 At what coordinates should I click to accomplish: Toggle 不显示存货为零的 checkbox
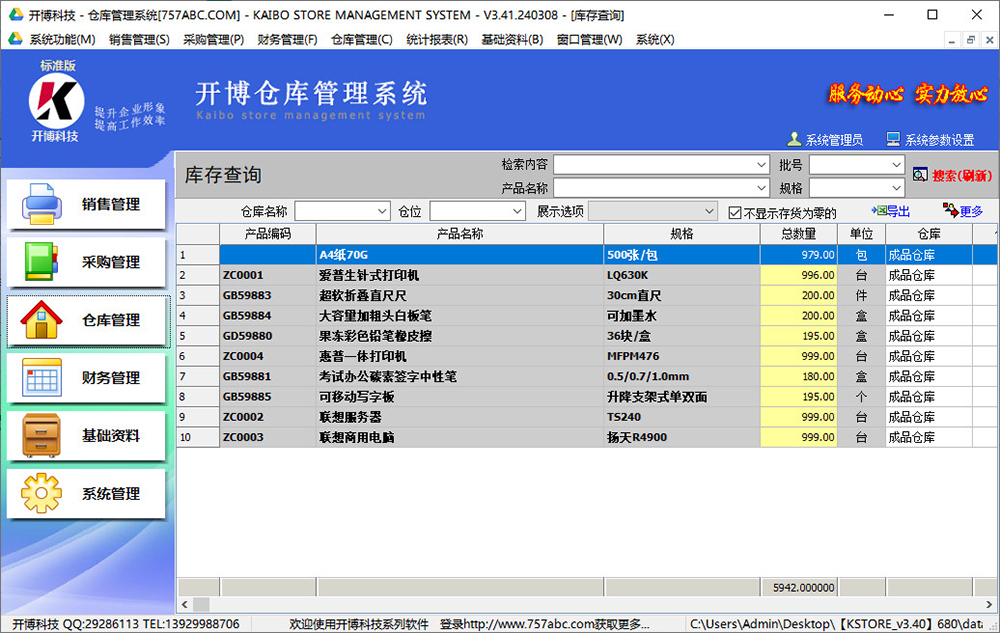735,212
